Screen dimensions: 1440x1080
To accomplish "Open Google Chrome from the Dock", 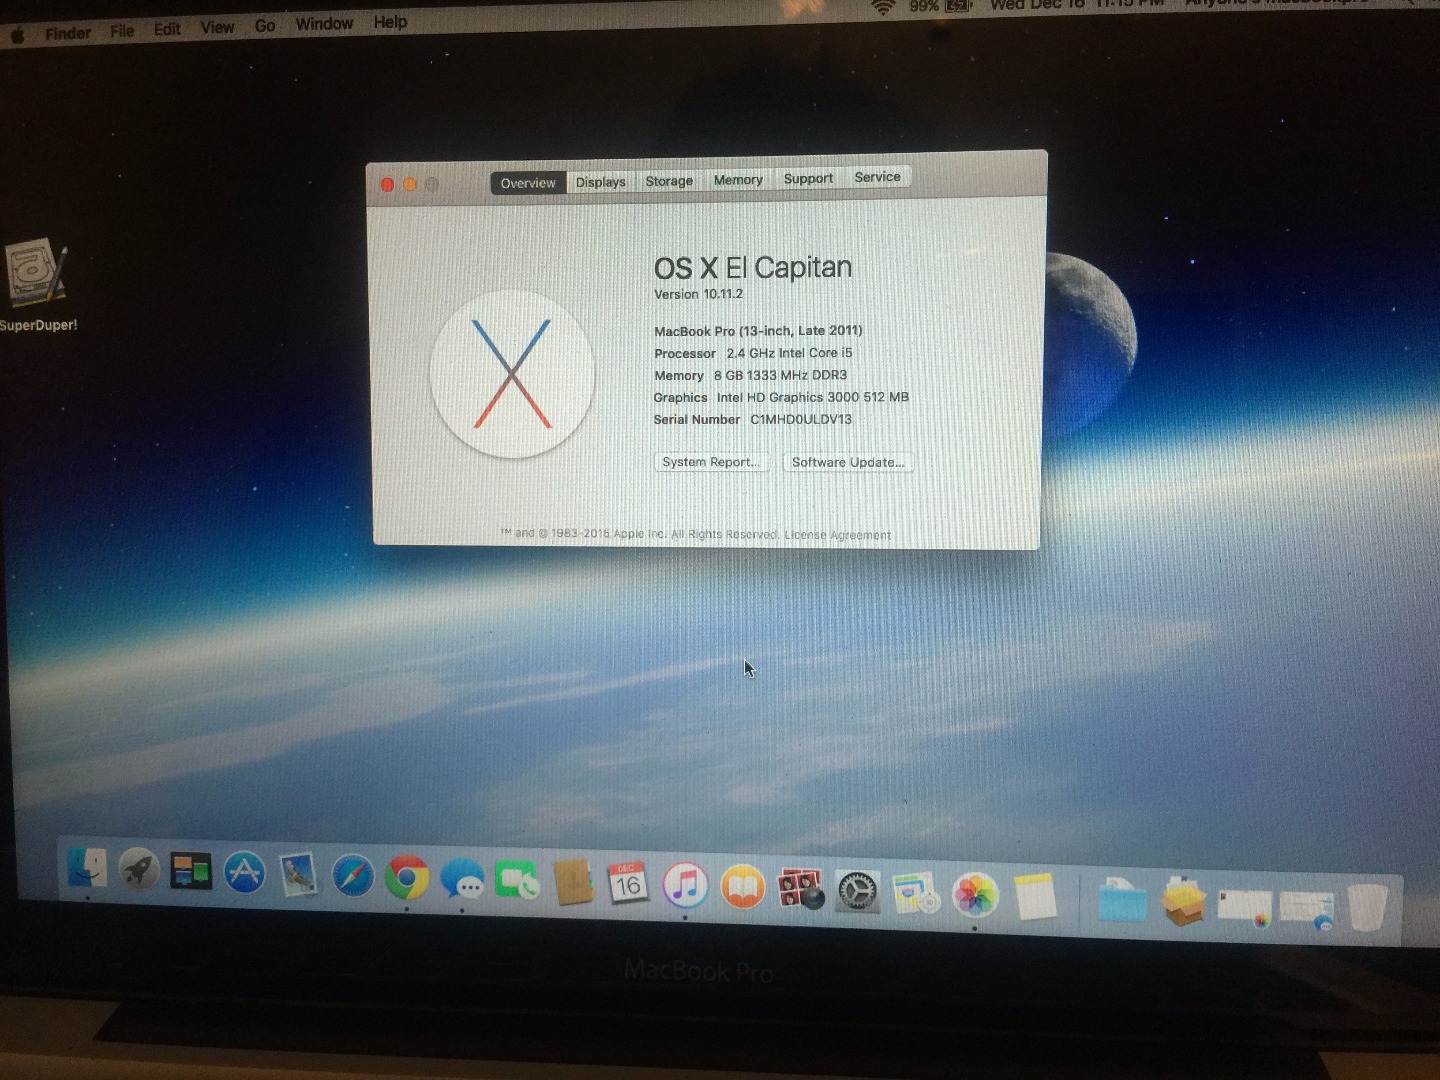I will 406,879.
